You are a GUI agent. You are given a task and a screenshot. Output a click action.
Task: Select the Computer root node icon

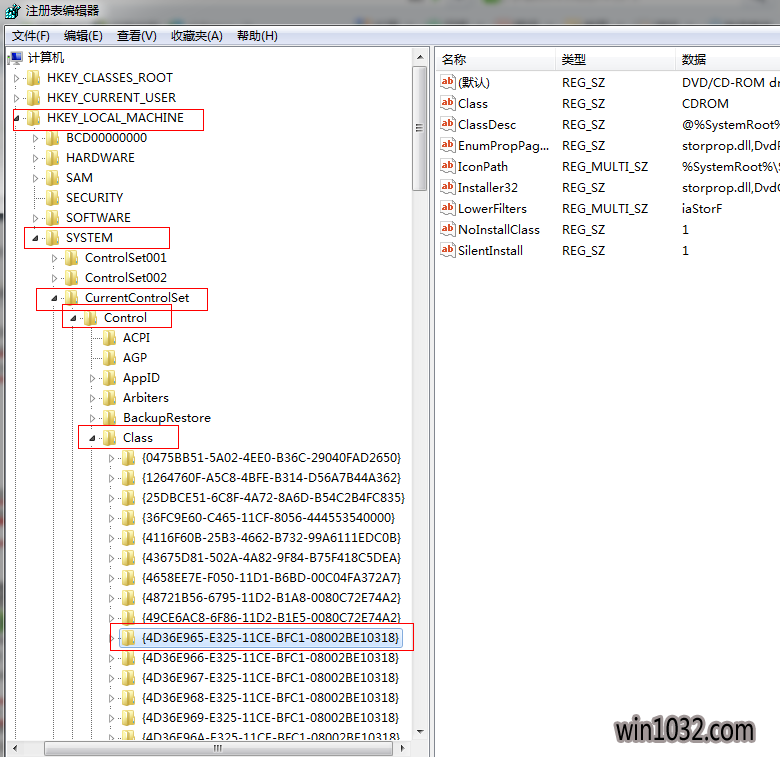[x=15, y=58]
